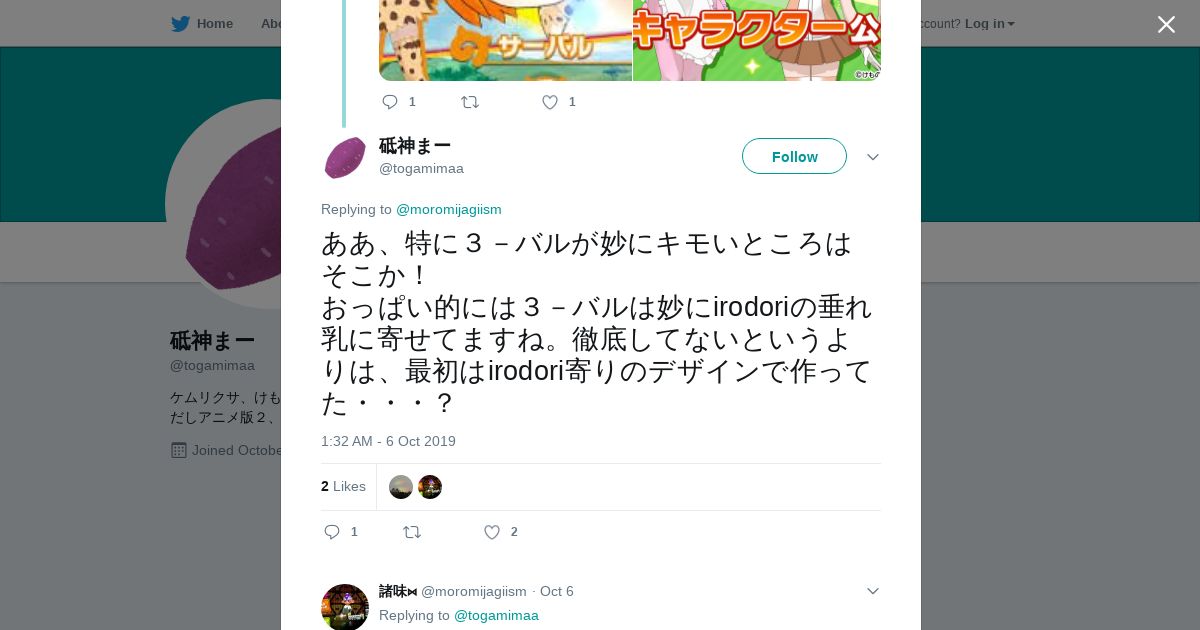This screenshot has height=630, width=1200.
Task: View the 2 Likes list
Action: (x=343, y=486)
